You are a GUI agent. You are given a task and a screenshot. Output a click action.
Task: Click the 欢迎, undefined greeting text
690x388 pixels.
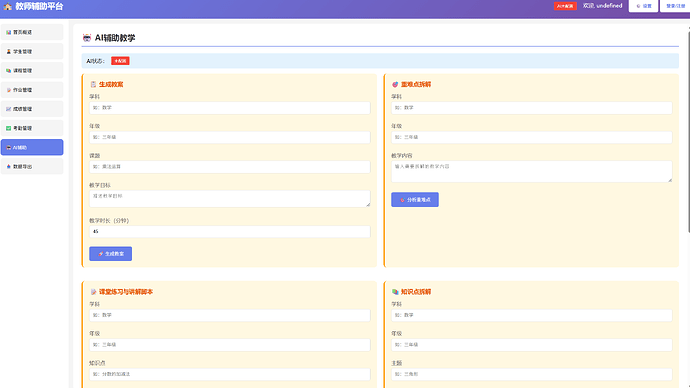point(602,6)
